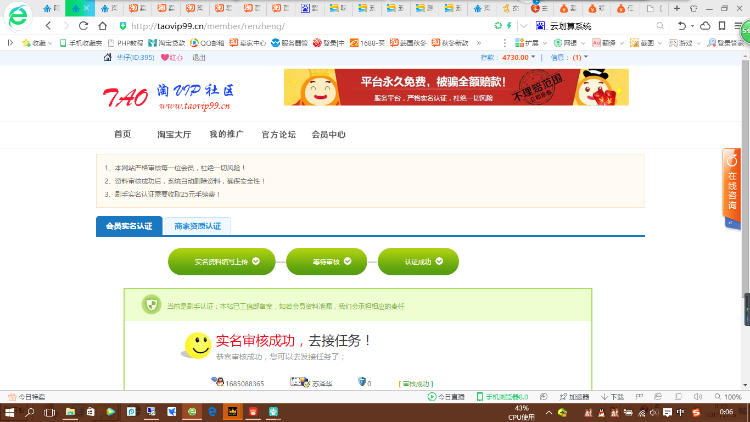750x422 pixels.
Task: Expand the 游戏 games dropdown
Action: (698, 43)
